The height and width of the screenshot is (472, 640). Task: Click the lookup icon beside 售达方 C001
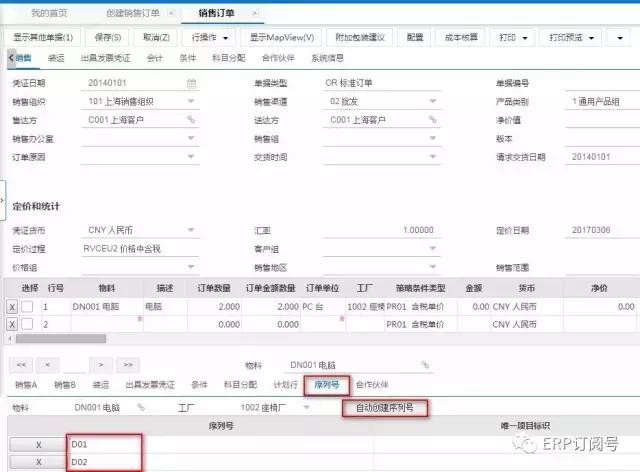(x=191, y=119)
